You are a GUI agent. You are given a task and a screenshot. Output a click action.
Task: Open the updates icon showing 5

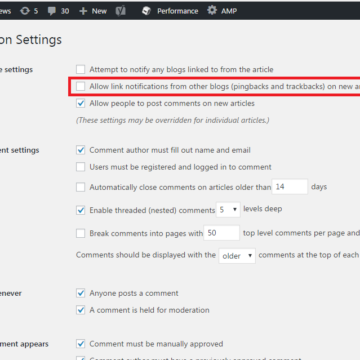(x=25, y=11)
